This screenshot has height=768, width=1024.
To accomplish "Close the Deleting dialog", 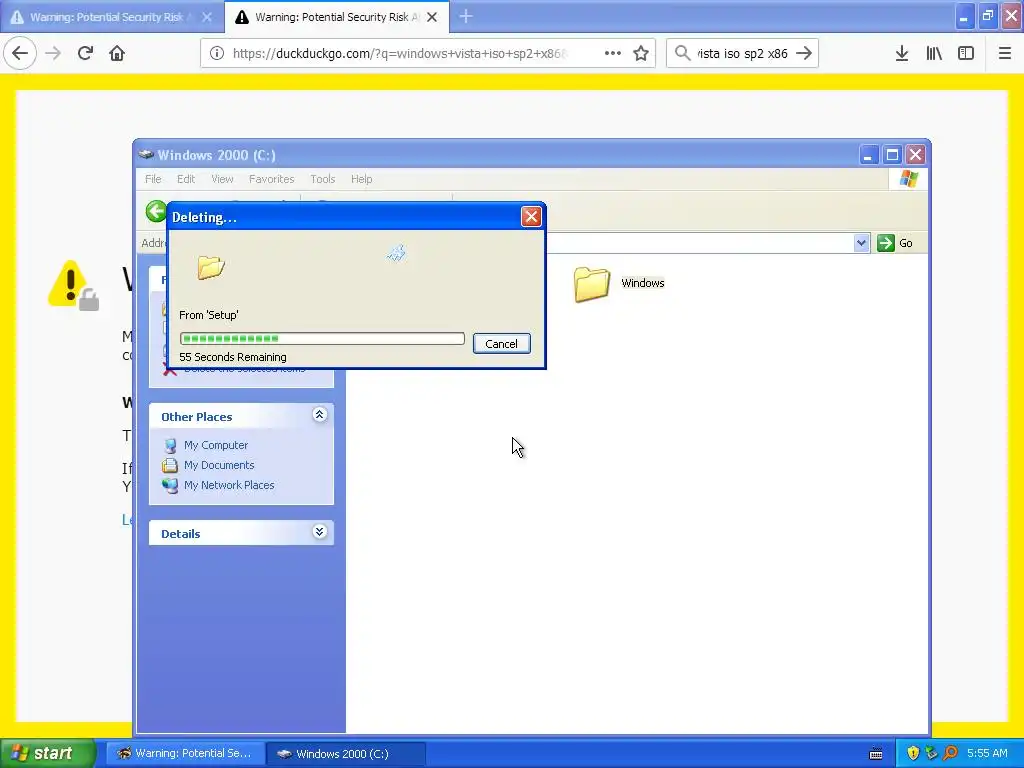I will (531, 217).
